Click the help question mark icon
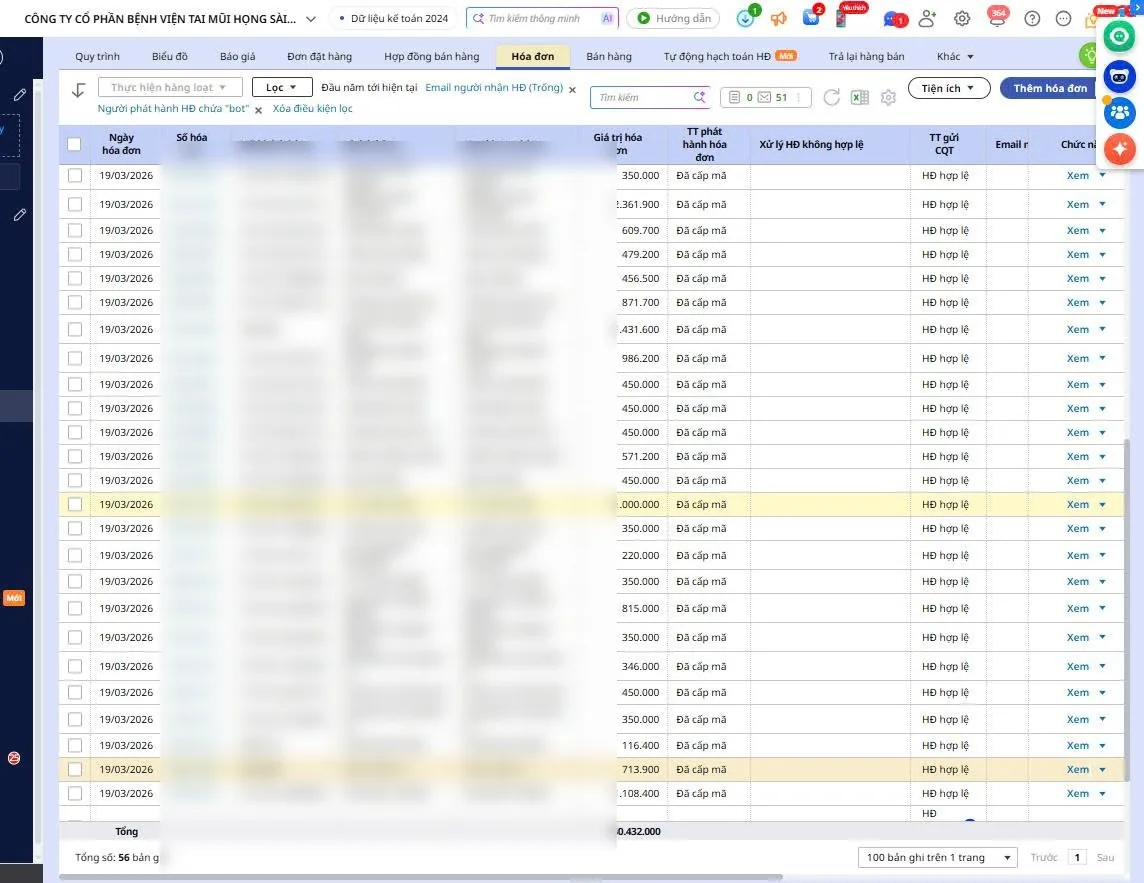 pyautogui.click(x=1032, y=18)
